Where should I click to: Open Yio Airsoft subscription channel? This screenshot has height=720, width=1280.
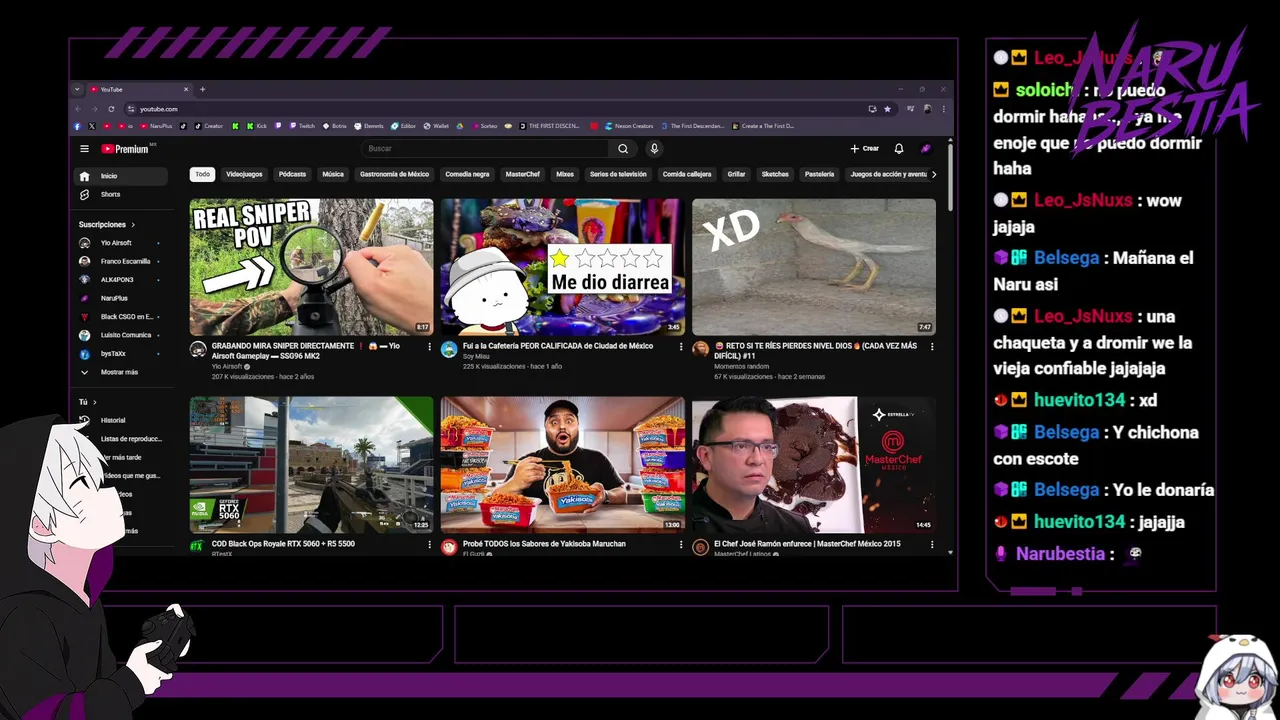(x=122, y=243)
